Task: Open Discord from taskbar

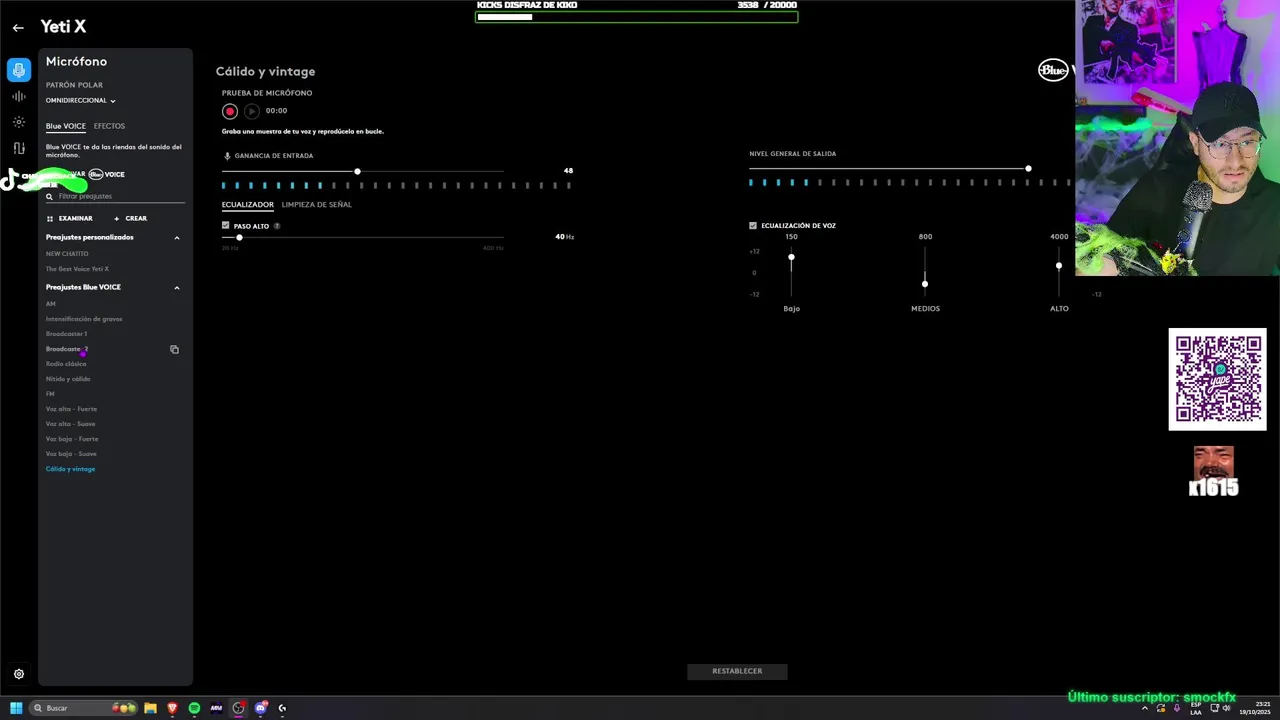Action: [x=260, y=708]
